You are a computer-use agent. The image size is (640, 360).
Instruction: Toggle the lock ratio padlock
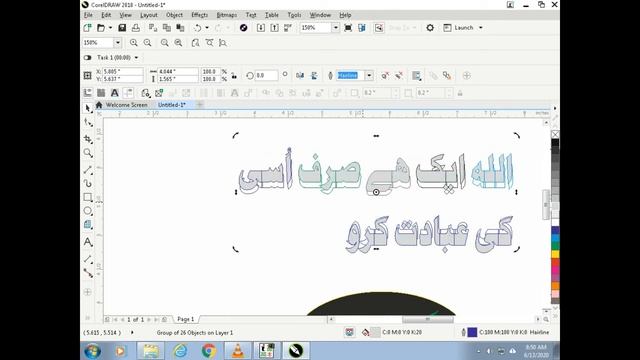pos(234,76)
